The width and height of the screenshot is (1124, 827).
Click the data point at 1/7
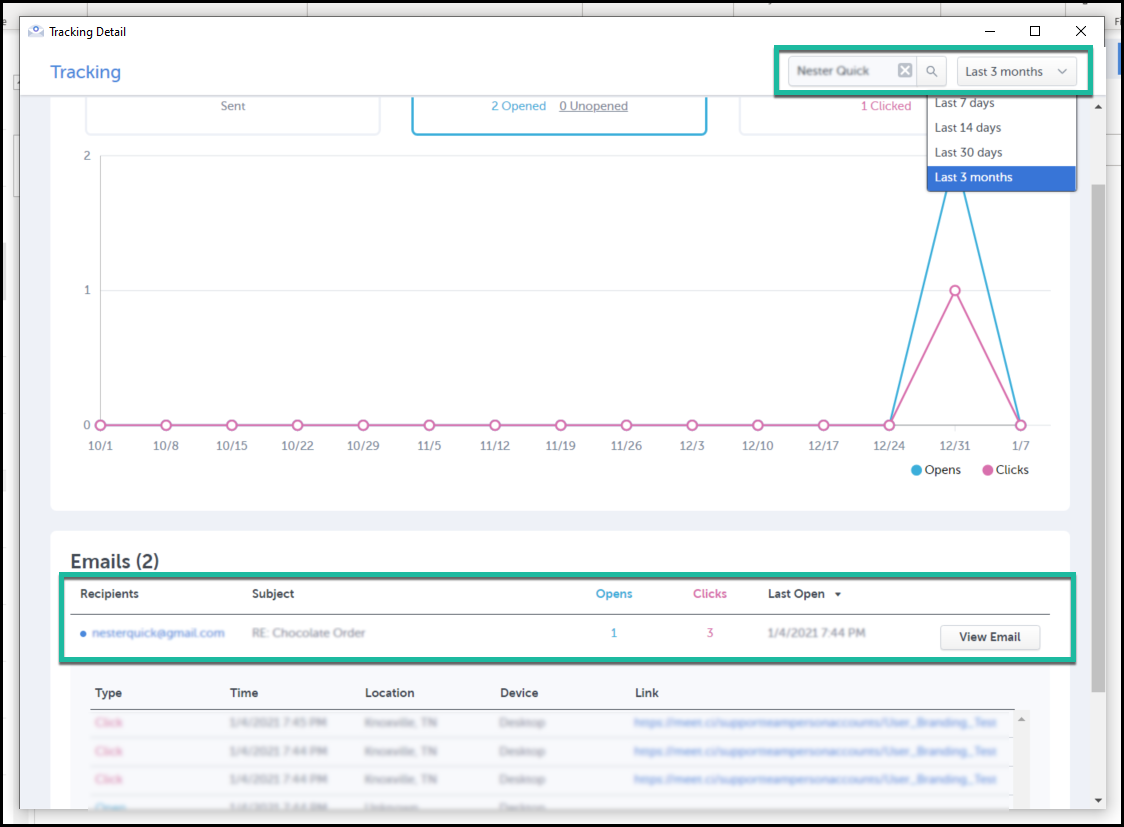pos(1021,426)
